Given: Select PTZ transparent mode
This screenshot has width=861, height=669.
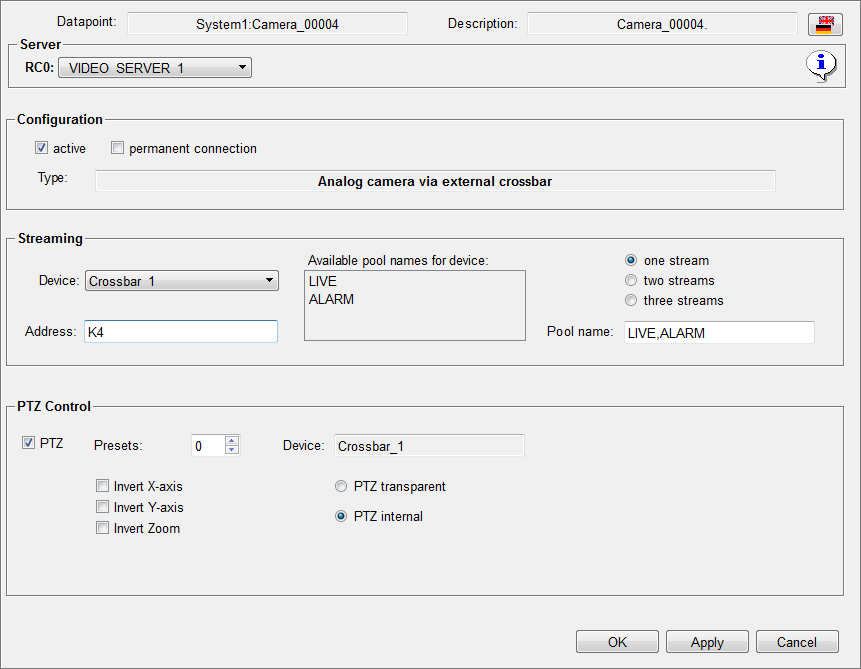Looking at the screenshot, I should 341,486.
